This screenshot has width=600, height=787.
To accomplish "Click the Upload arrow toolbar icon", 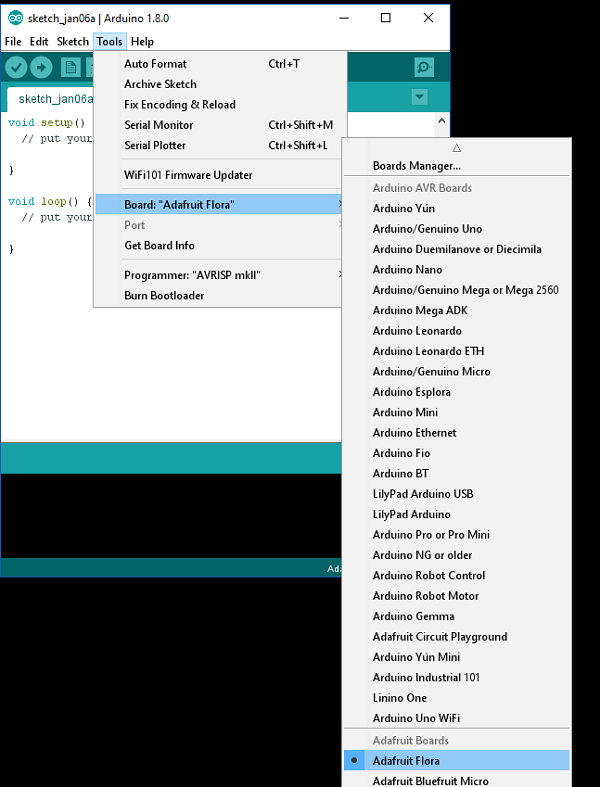I will point(41,67).
